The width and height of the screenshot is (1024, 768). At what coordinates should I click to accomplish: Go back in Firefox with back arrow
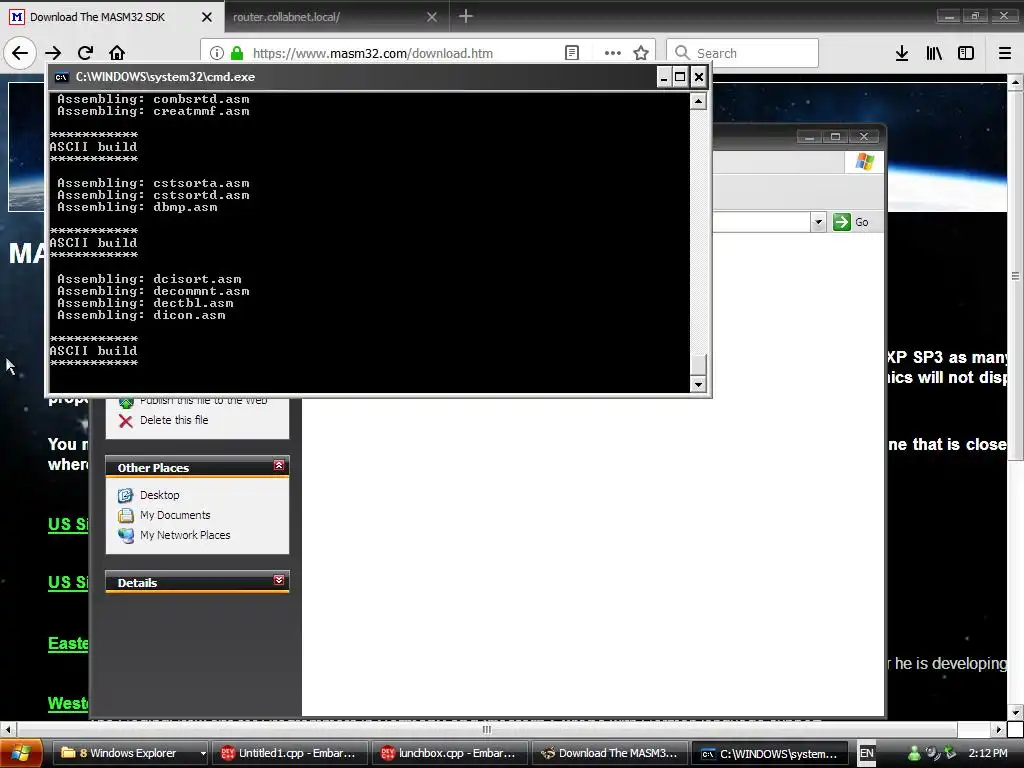(20, 53)
